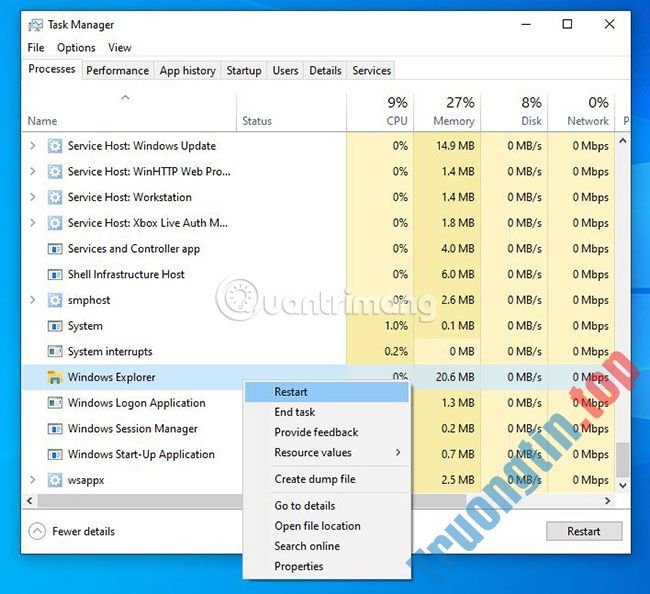The image size is (650, 594).
Task: Switch to the Details tab
Action: [325, 70]
